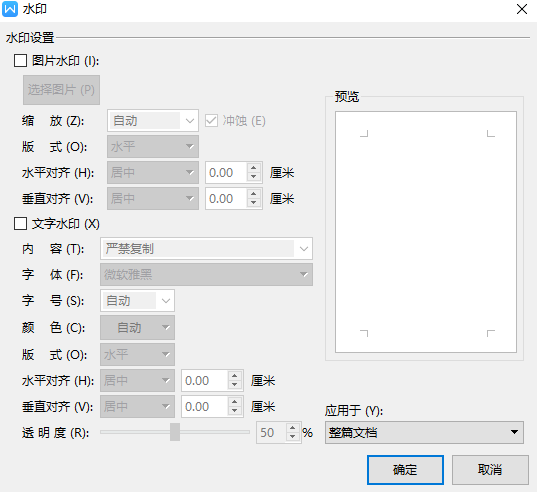Screen dimensions: 537x492
Task: Enable the 图片水印 checkbox
Action: point(20,61)
